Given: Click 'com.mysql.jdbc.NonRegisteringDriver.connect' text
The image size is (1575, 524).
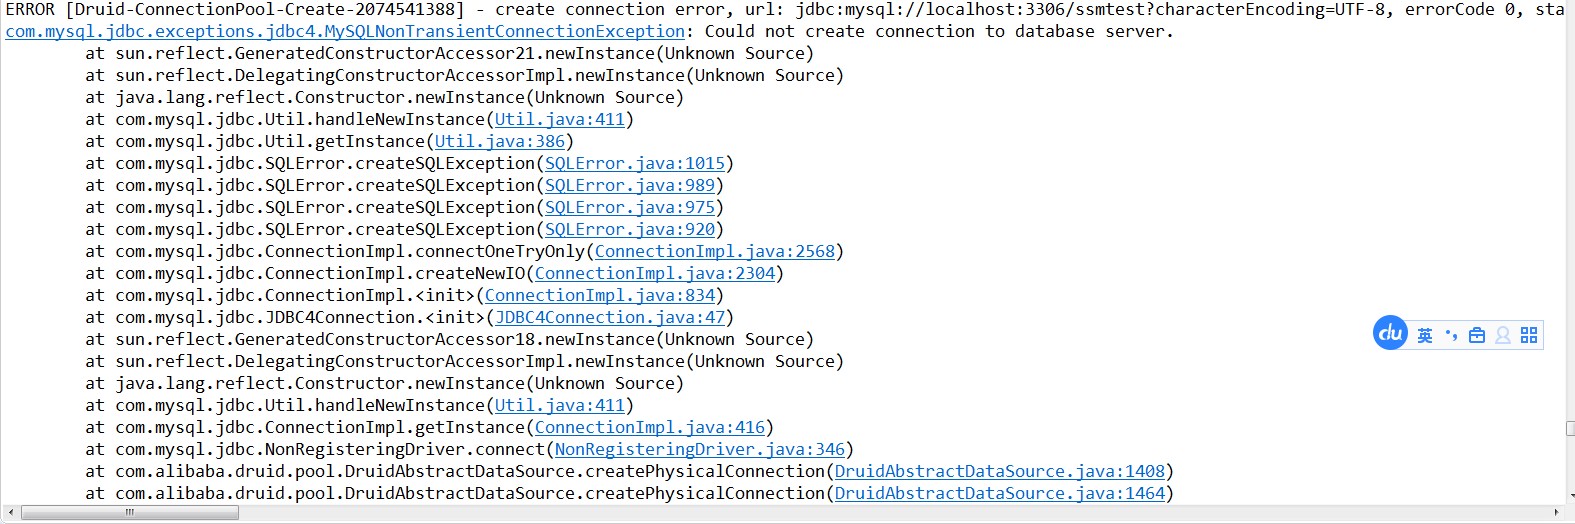Looking at the screenshot, I should (330, 450).
